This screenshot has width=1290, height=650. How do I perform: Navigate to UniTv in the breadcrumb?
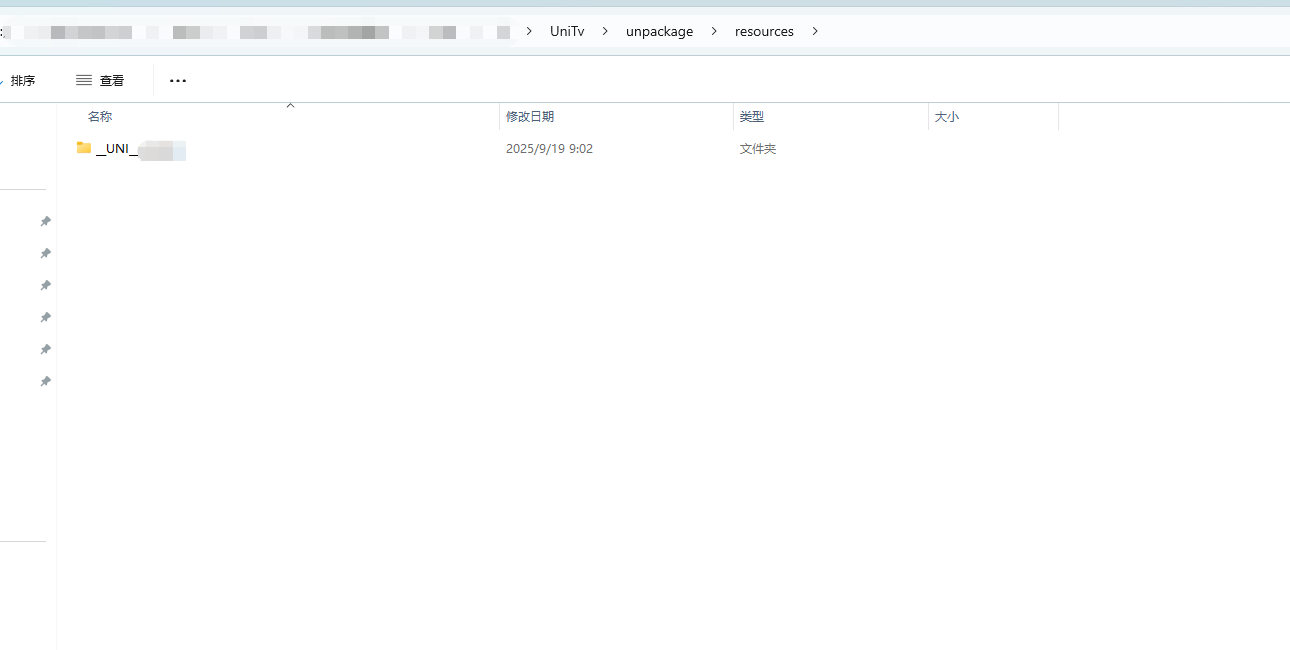click(567, 31)
